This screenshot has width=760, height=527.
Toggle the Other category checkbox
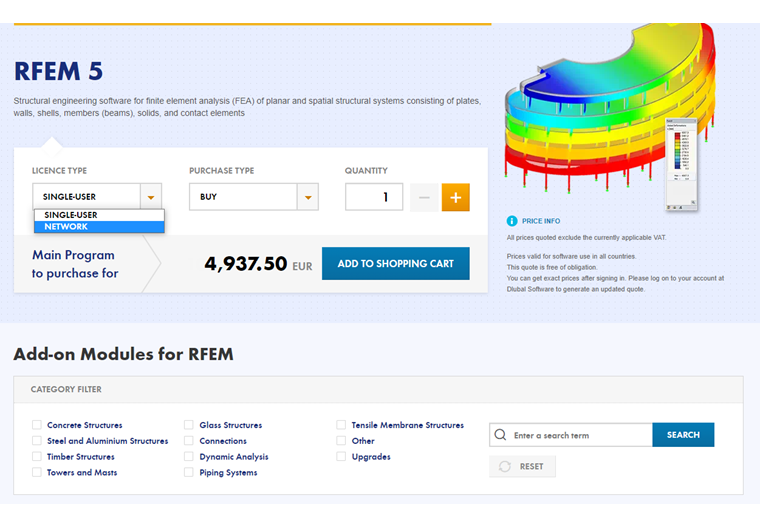pyautogui.click(x=341, y=441)
